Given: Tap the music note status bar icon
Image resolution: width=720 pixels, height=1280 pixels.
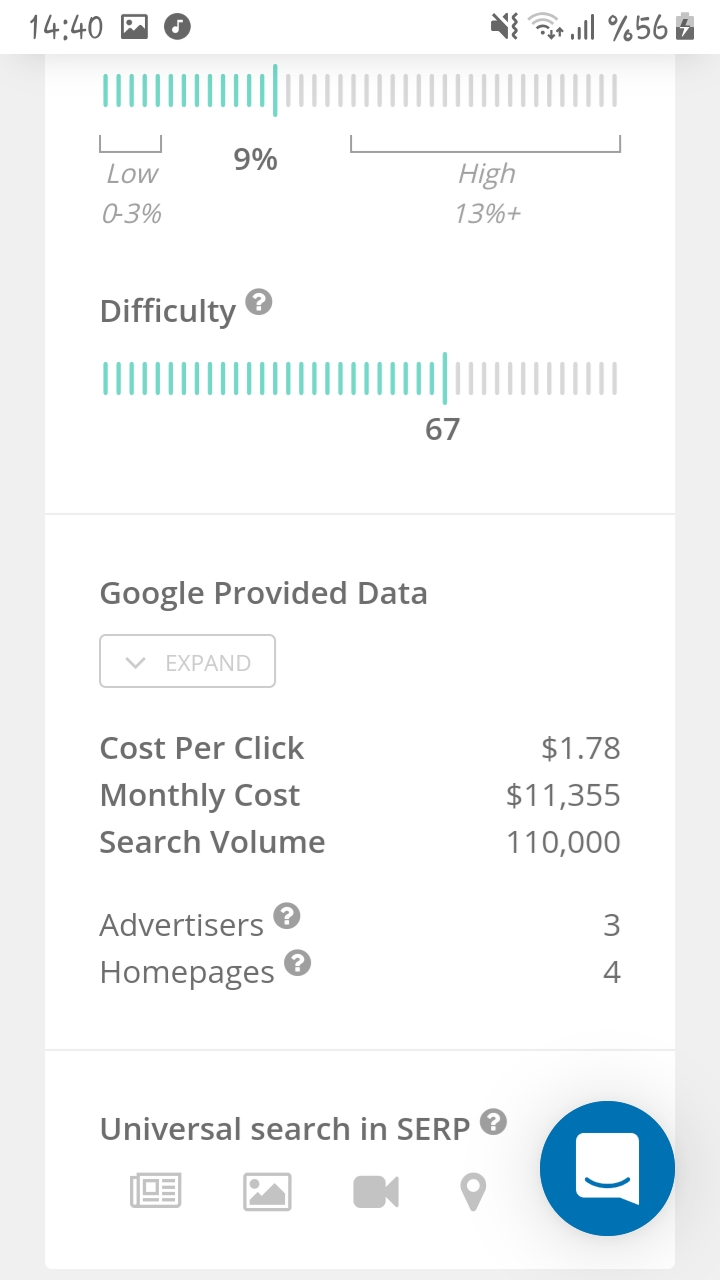Looking at the screenshot, I should click(x=177, y=27).
